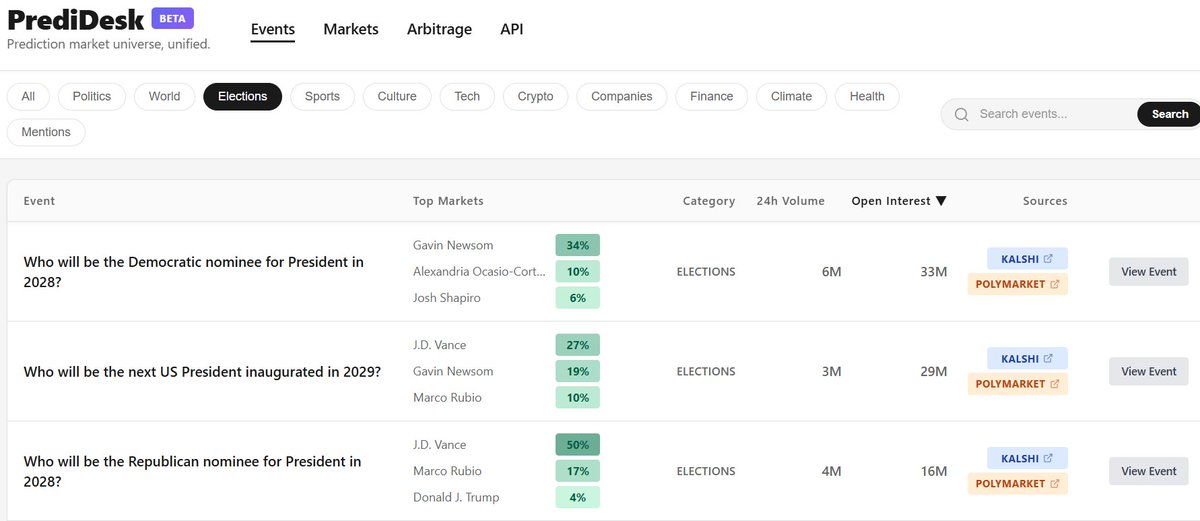View Event for next US President inaugurated row

click(1149, 371)
